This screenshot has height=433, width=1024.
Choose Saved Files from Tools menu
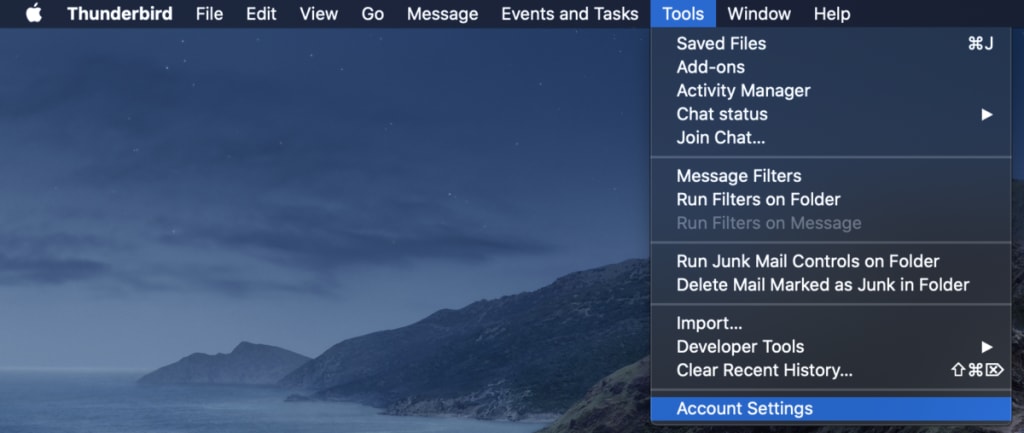[831, 44]
